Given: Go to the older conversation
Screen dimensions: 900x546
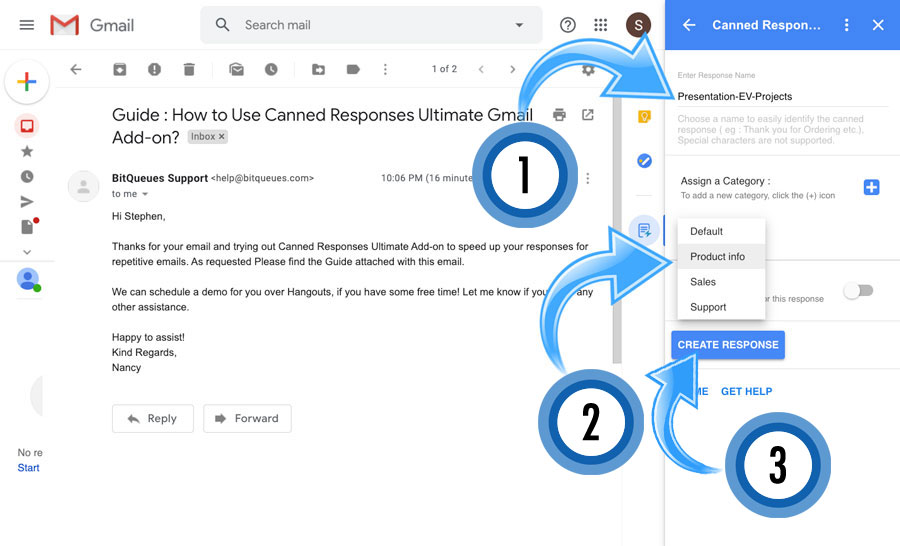Looking at the screenshot, I should coord(513,69).
